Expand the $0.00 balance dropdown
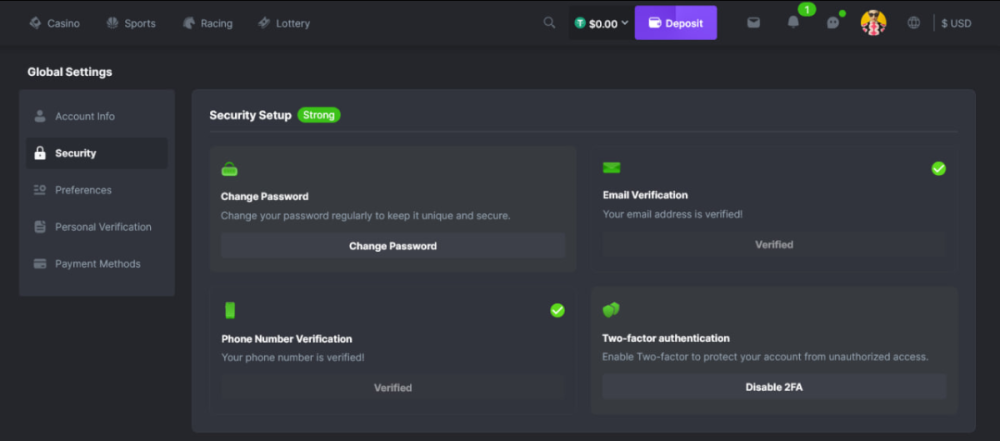Viewport: 1000px width, 441px height. [602, 23]
